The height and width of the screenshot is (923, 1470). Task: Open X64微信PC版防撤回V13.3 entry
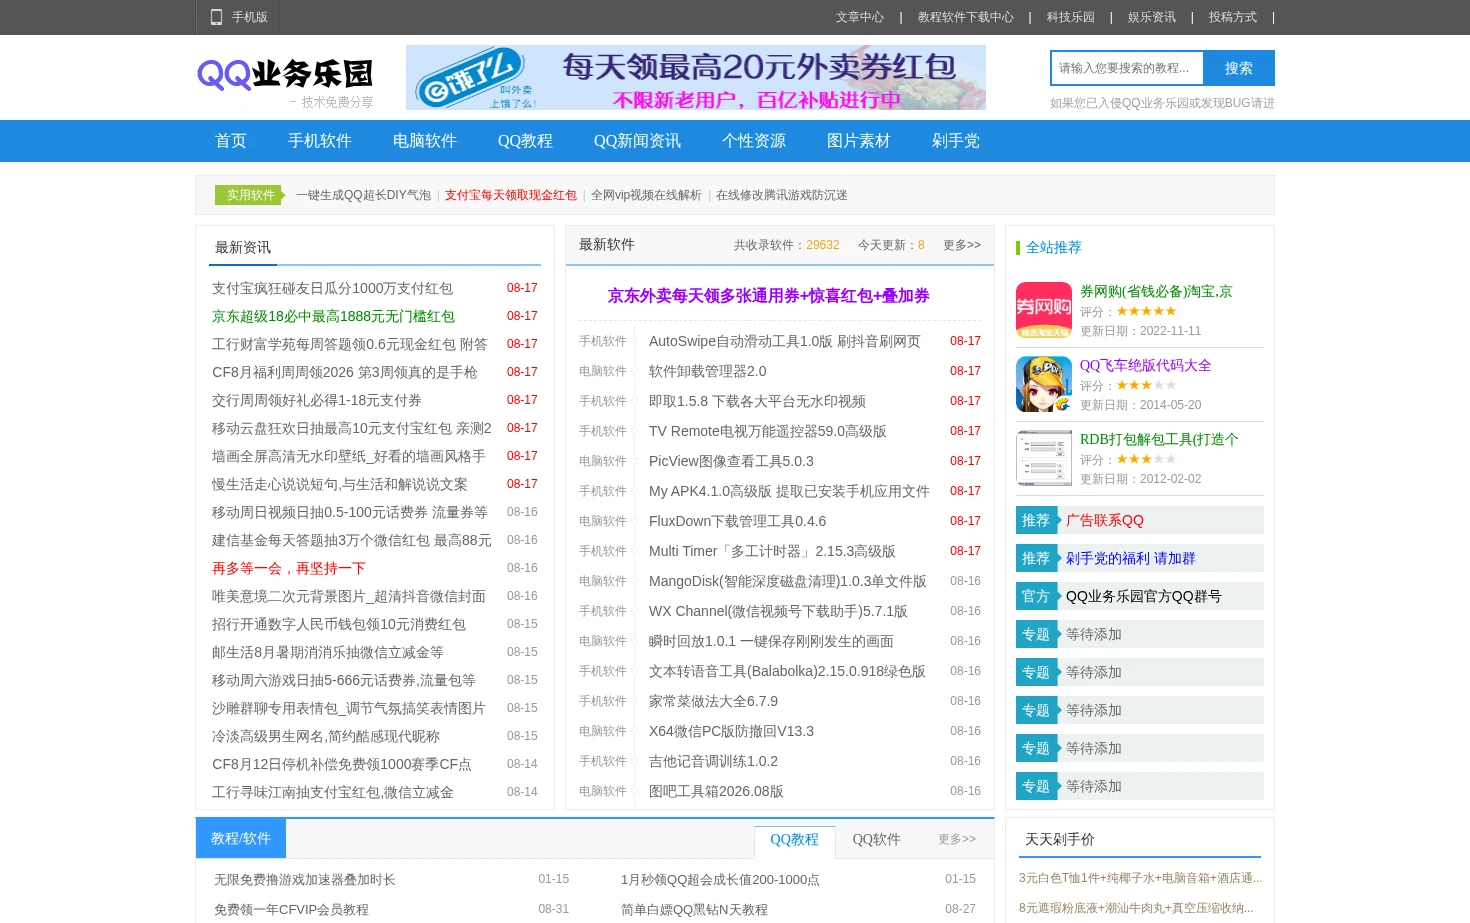point(731,731)
